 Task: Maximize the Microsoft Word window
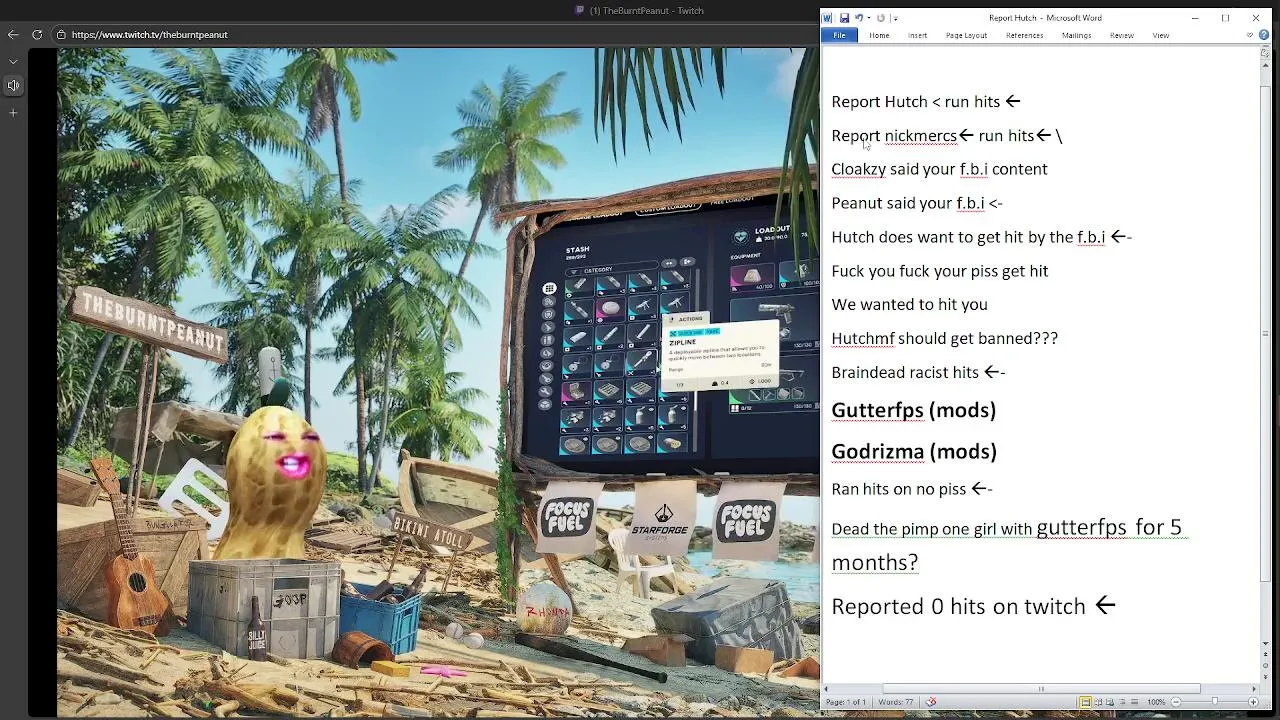tap(1225, 18)
